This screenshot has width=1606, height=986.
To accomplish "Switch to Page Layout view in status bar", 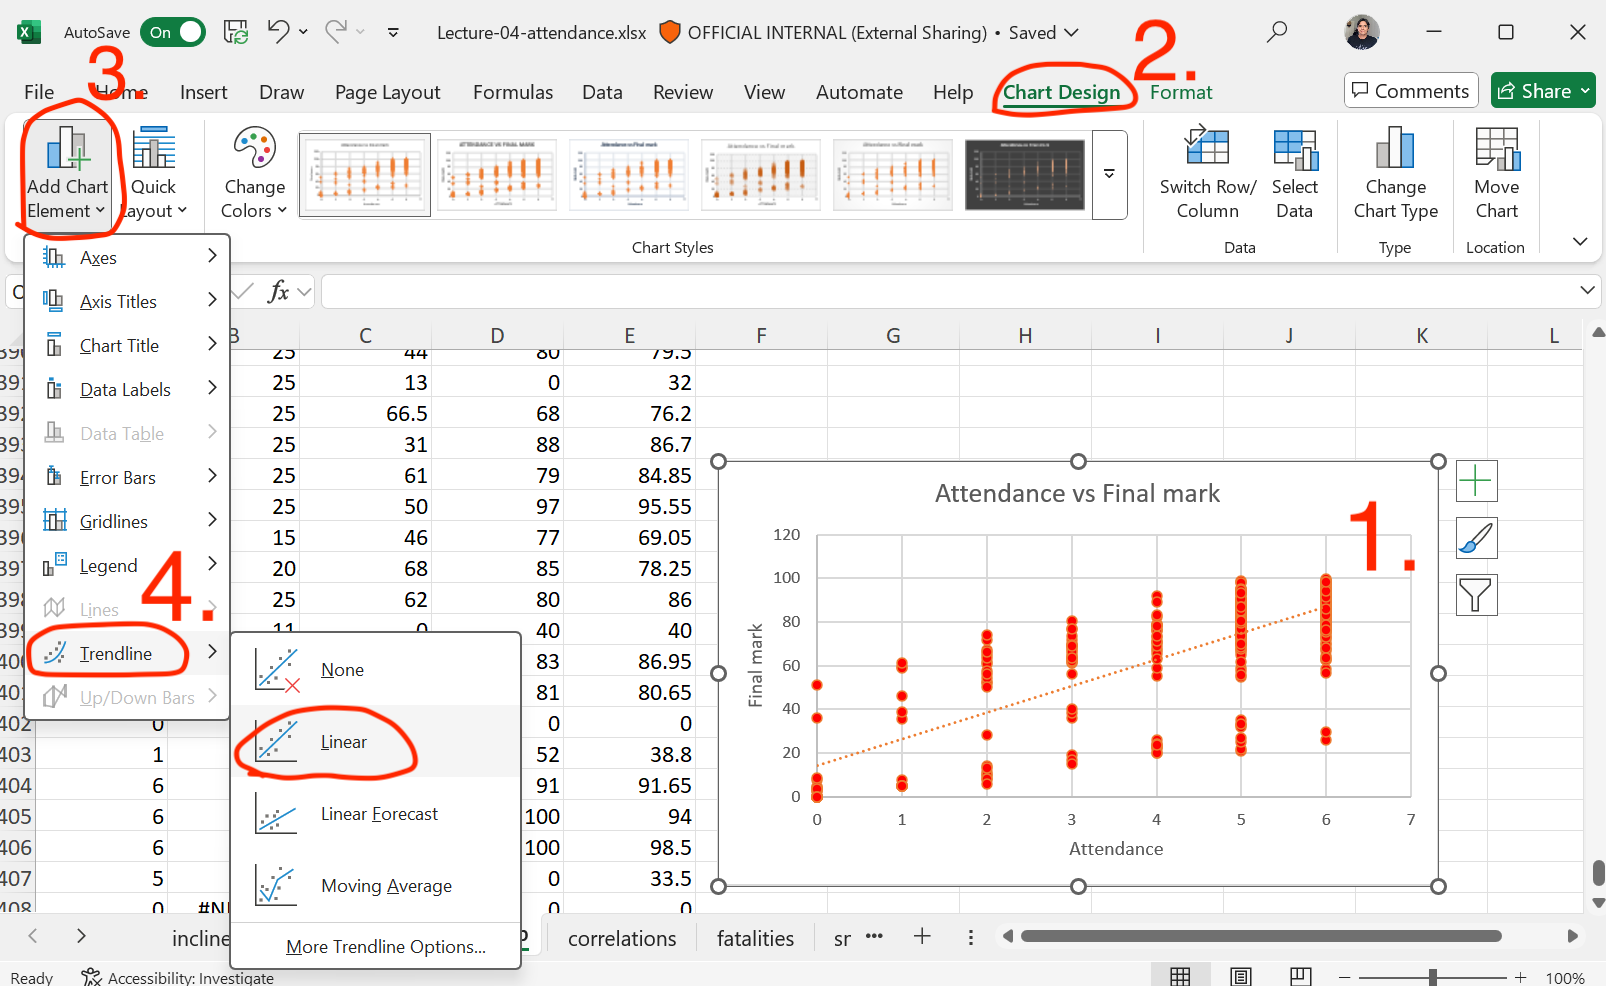I will click(1241, 976).
